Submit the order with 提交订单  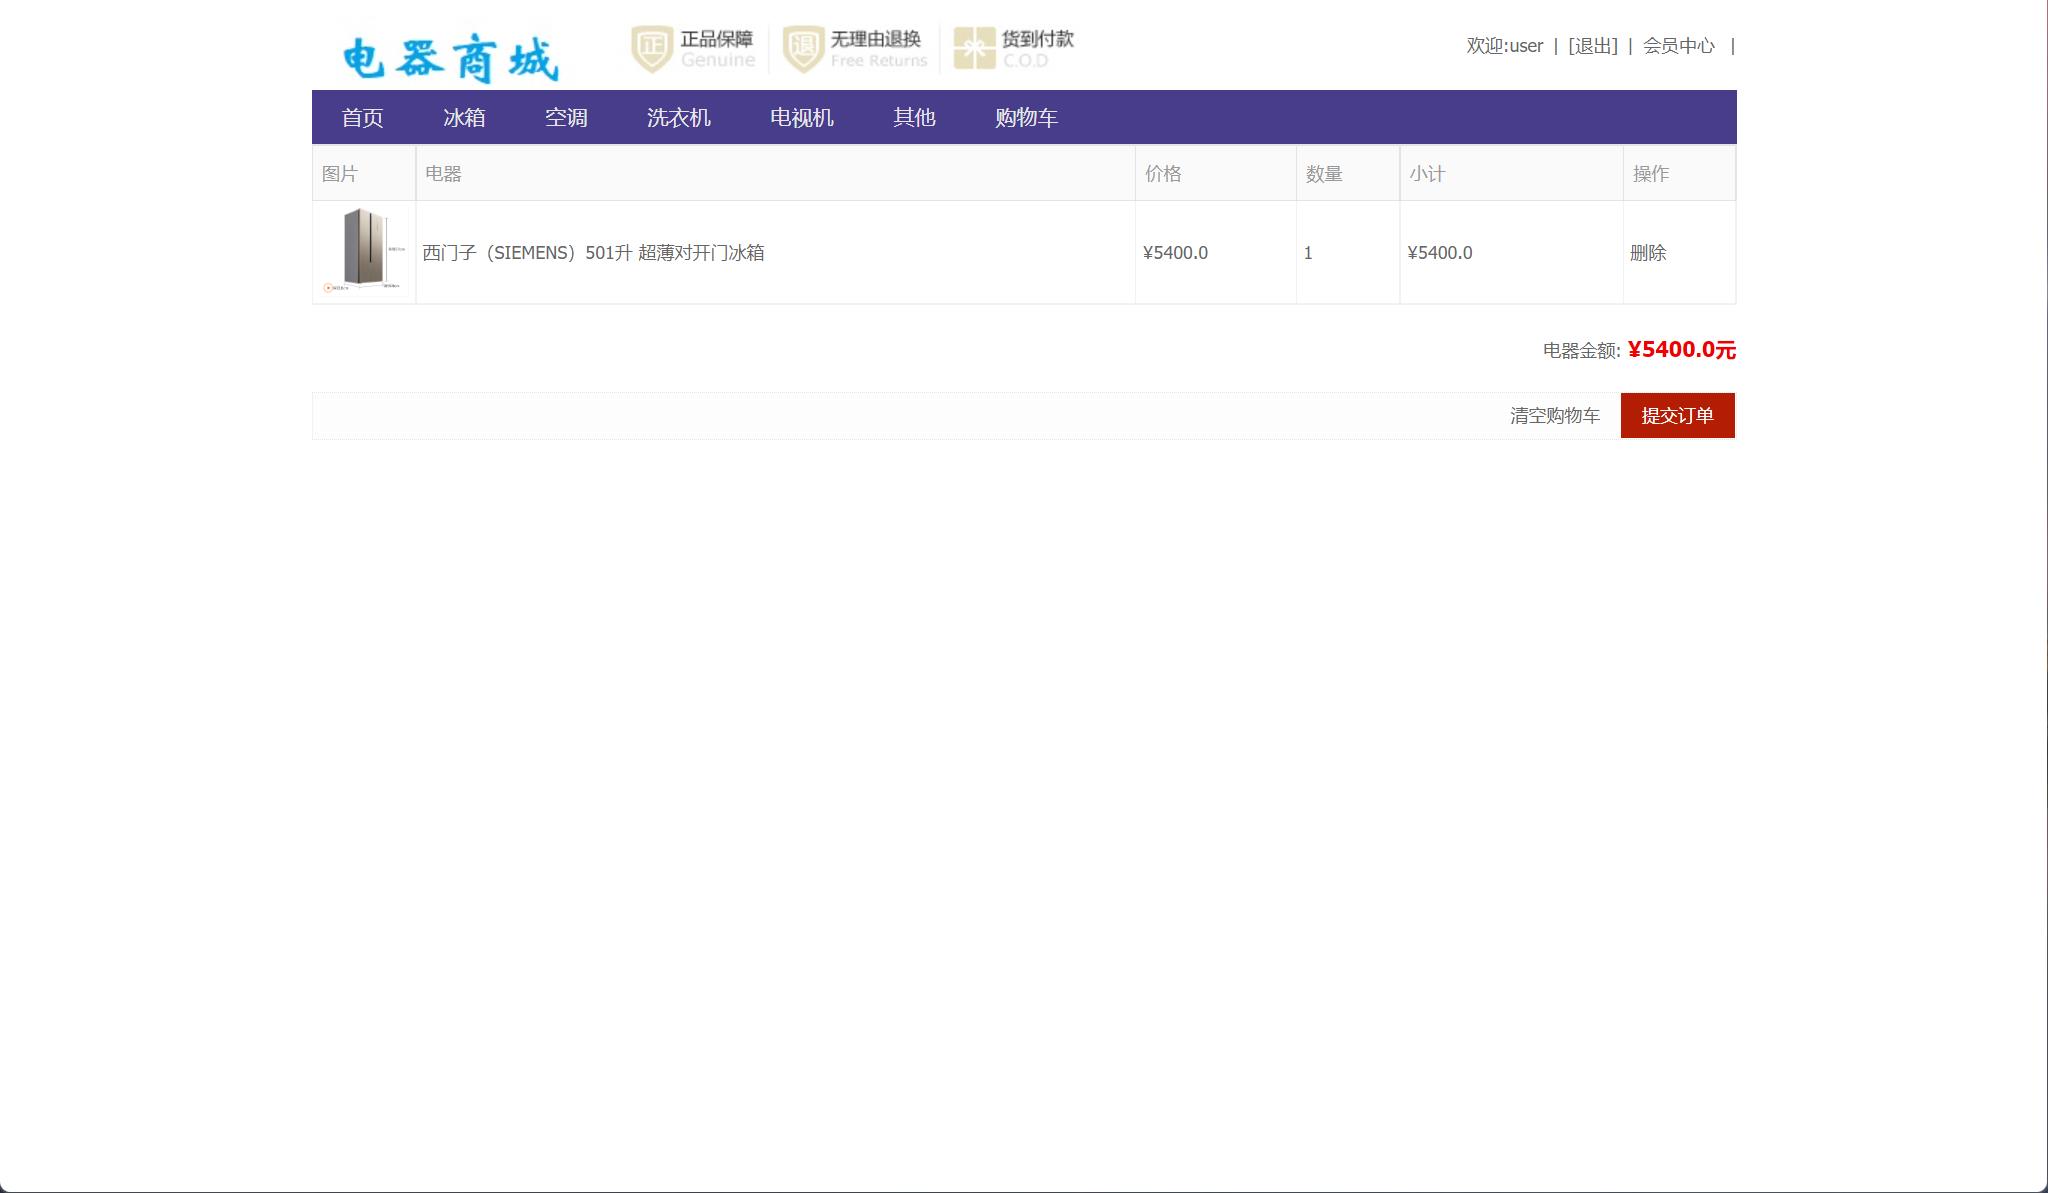click(1678, 415)
